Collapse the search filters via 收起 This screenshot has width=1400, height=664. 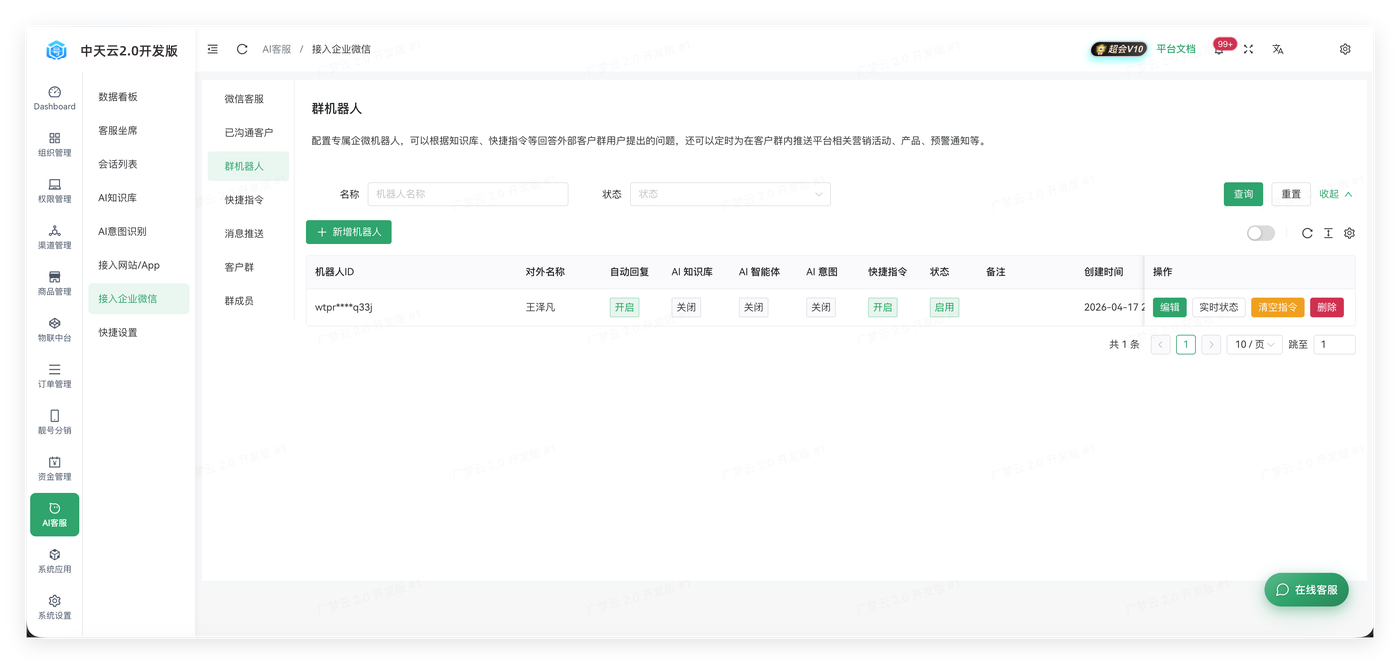coord(1336,194)
